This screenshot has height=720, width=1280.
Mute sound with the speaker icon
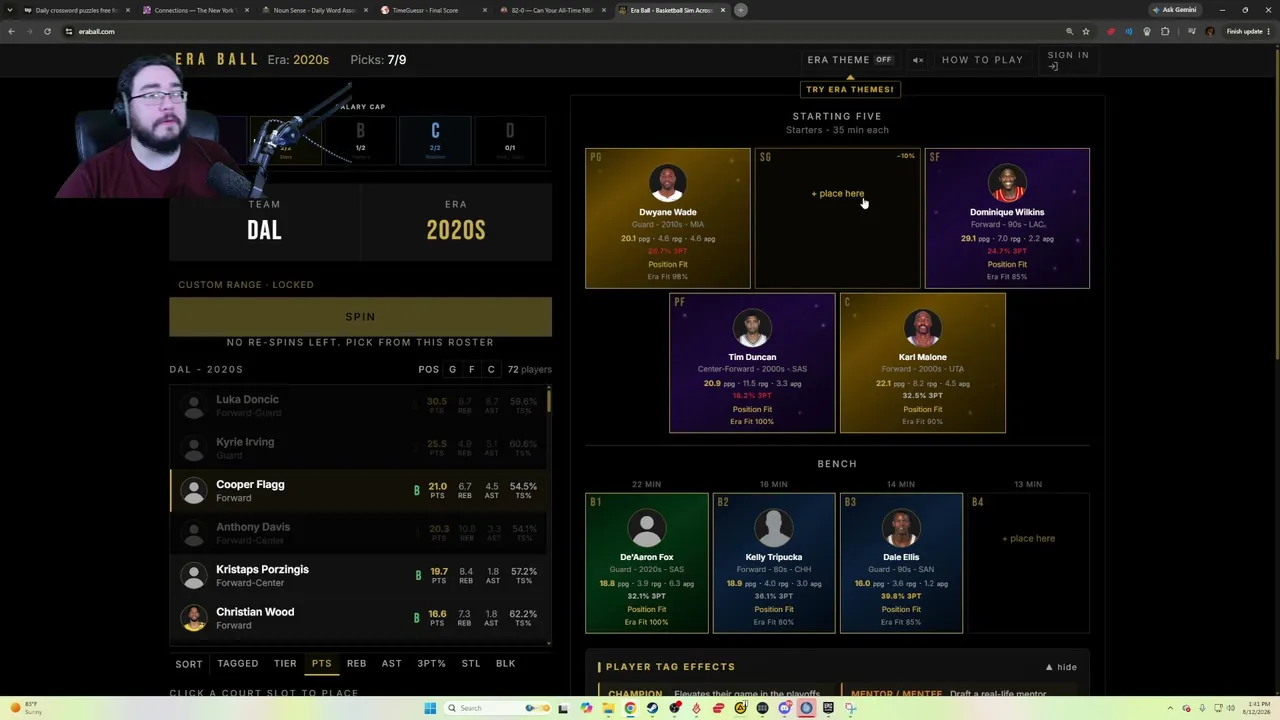(918, 60)
